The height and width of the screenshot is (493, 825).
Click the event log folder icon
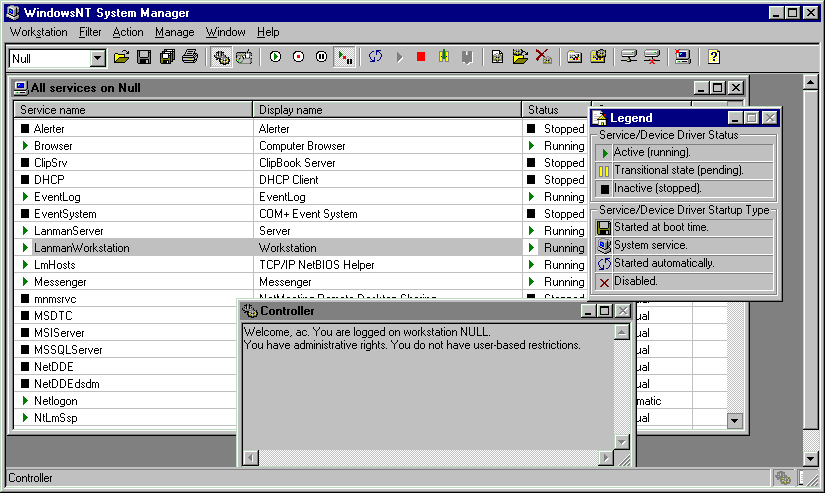click(x=575, y=57)
